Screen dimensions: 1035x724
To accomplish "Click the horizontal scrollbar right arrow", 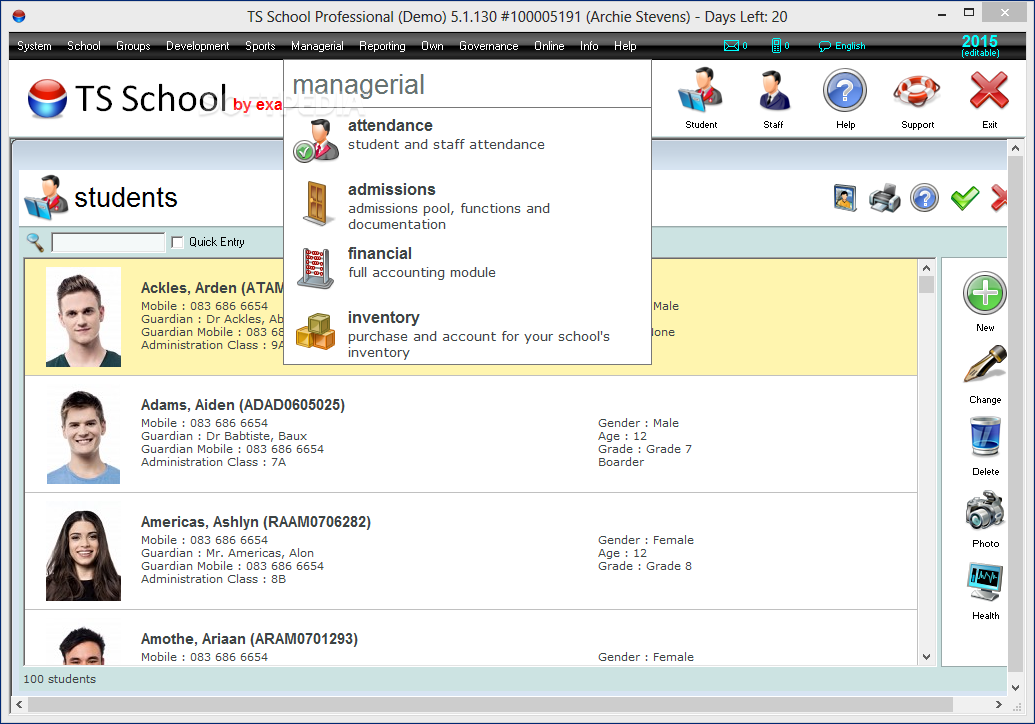I will click(x=999, y=705).
